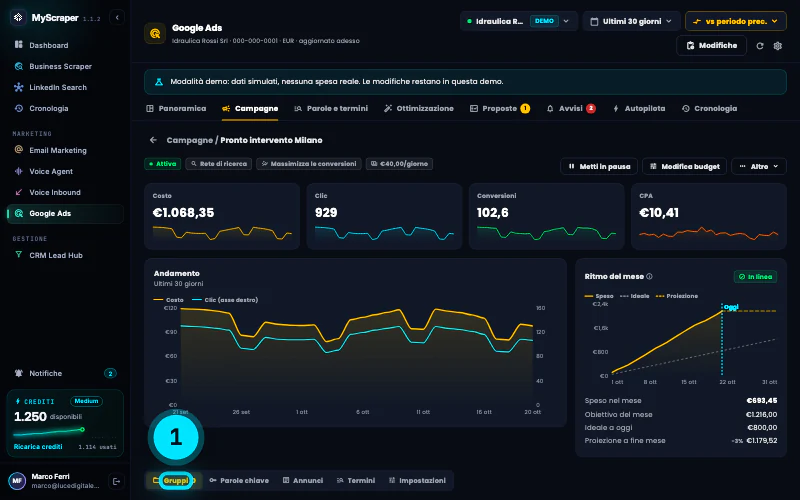Click the logout icon next to Marco Ferri
The height and width of the screenshot is (500, 800).
[116, 481]
